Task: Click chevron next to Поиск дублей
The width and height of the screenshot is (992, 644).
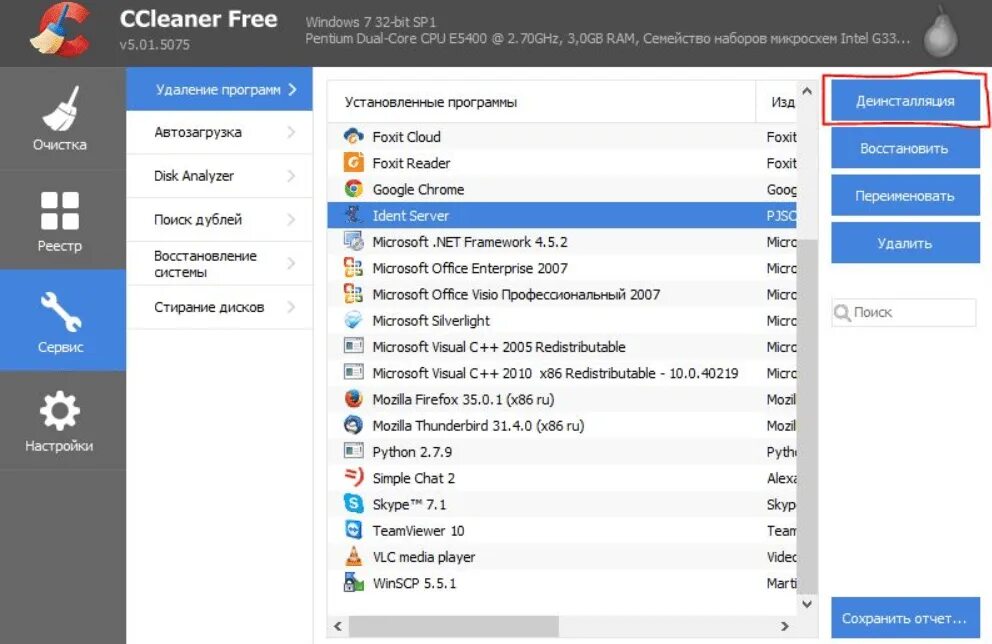Action: click(291, 220)
